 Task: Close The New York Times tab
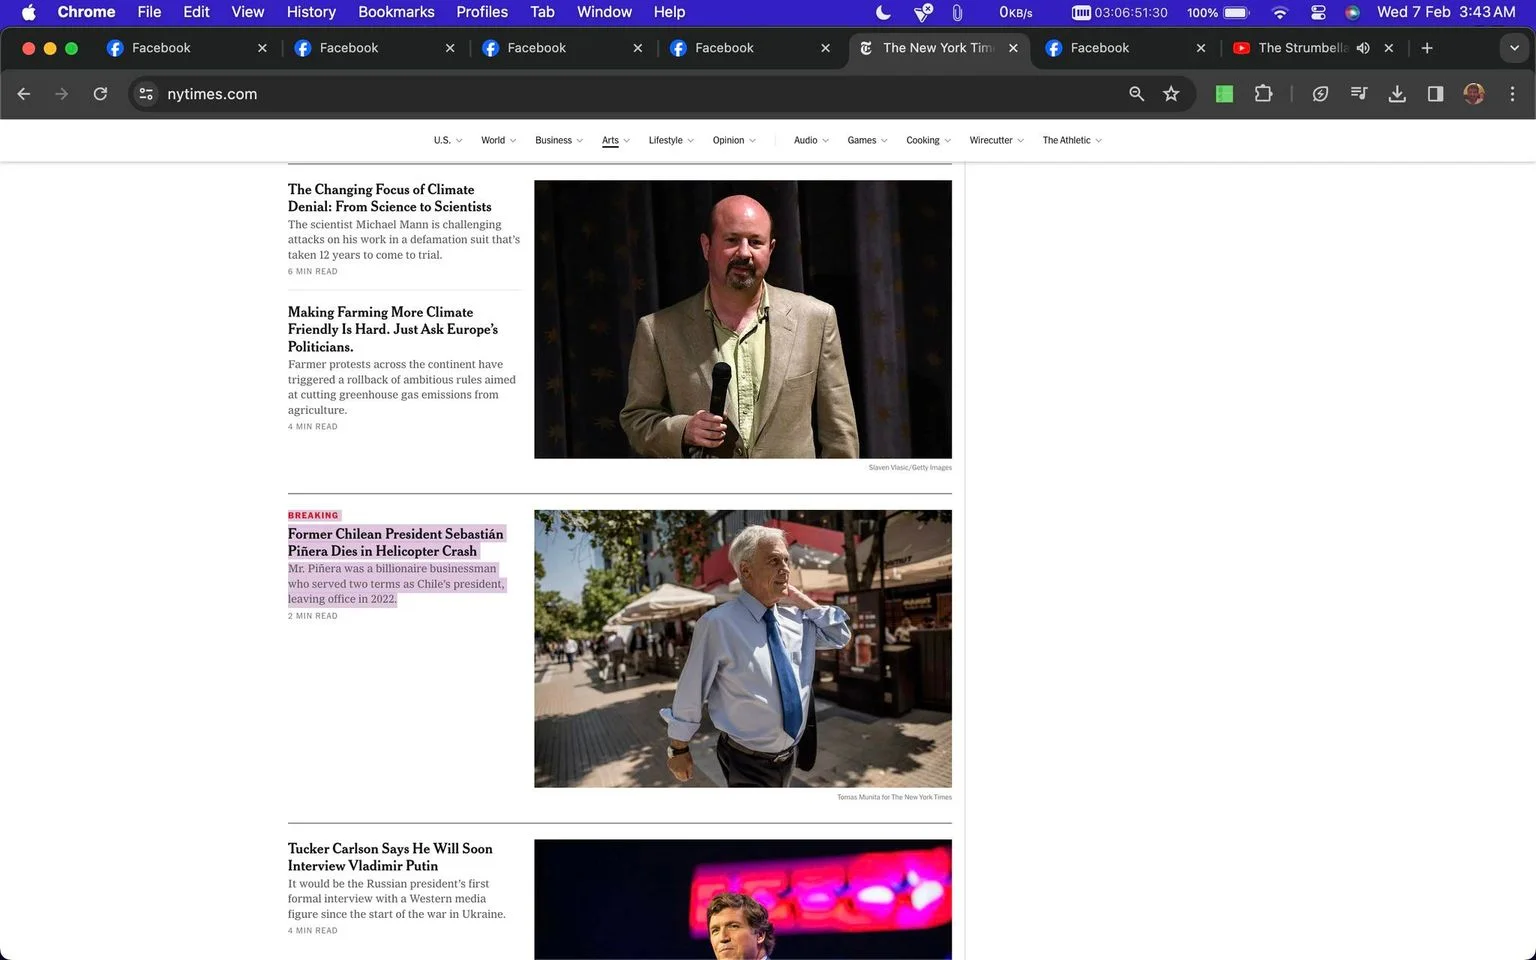pos(1013,48)
